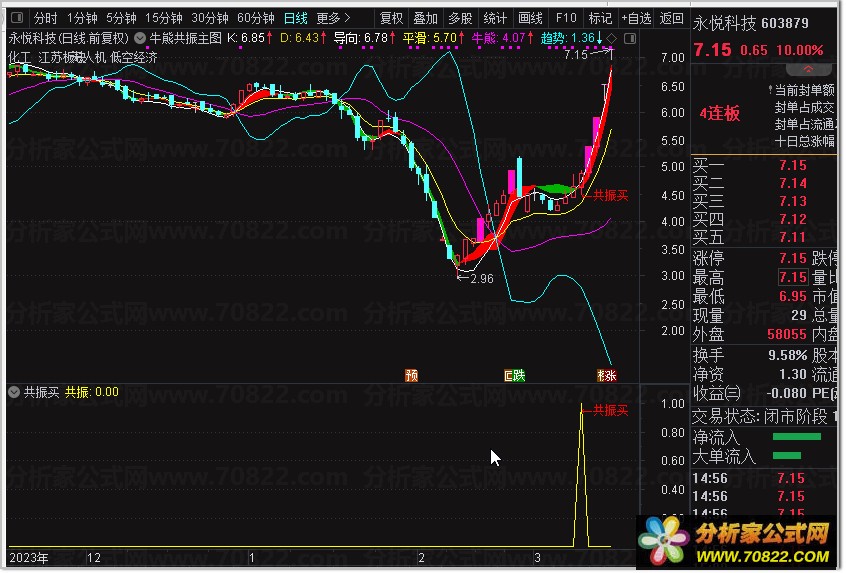Click the 10.00% change percentage
Image resolution: width=846 pixels, height=573 pixels.
pyautogui.click(x=800, y=51)
